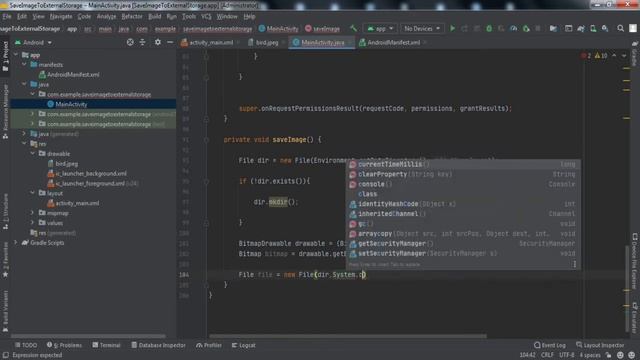Expand the mipmap folder
The width and height of the screenshot is (640, 360).
click(x=33, y=213)
